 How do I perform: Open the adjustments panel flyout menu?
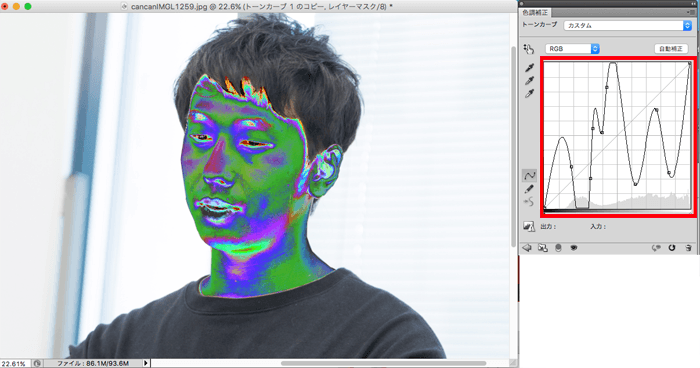click(x=692, y=13)
